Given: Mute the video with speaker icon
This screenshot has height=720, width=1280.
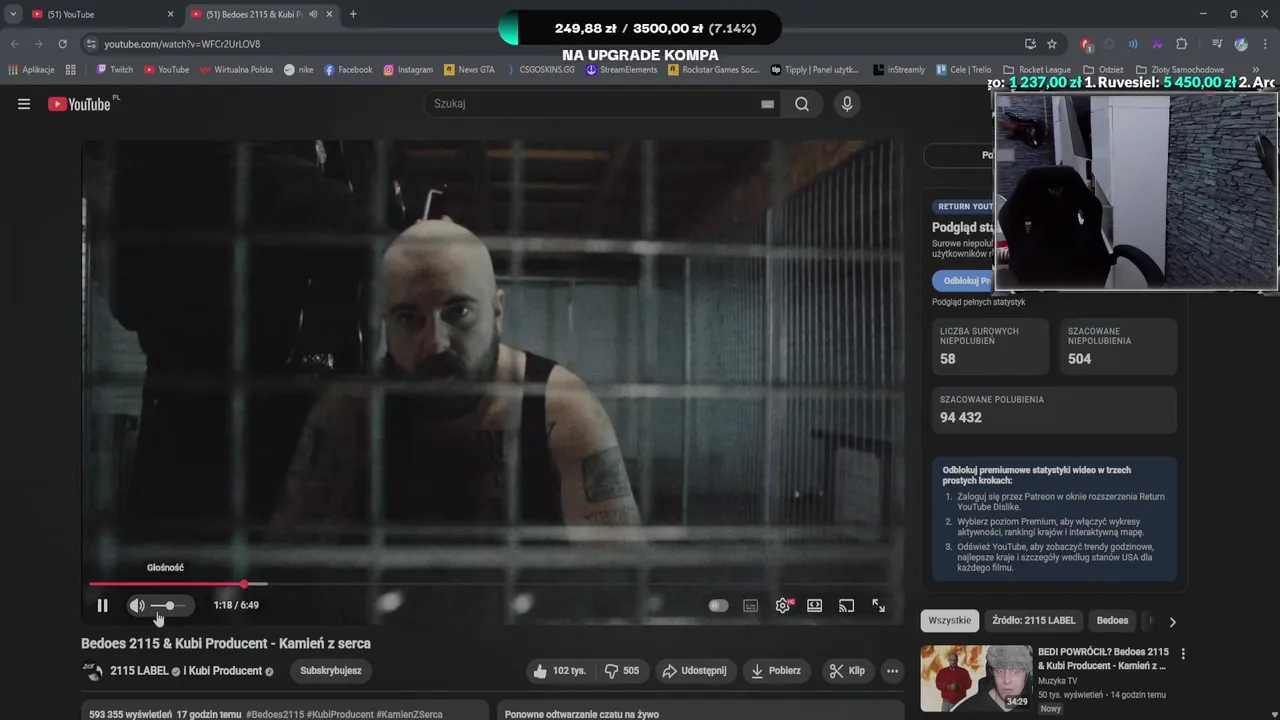Looking at the screenshot, I should point(137,605).
